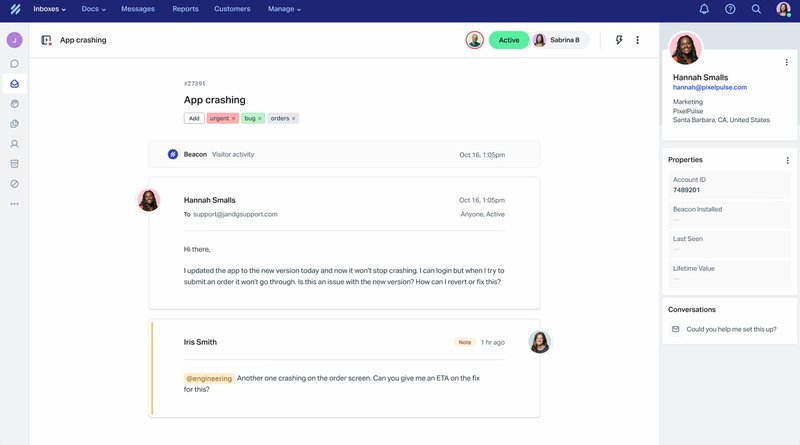The width and height of the screenshot is (800, 445).
Task: Click the Iris Smith note author name
Action: pyautogui.click(x=200, y=342)
